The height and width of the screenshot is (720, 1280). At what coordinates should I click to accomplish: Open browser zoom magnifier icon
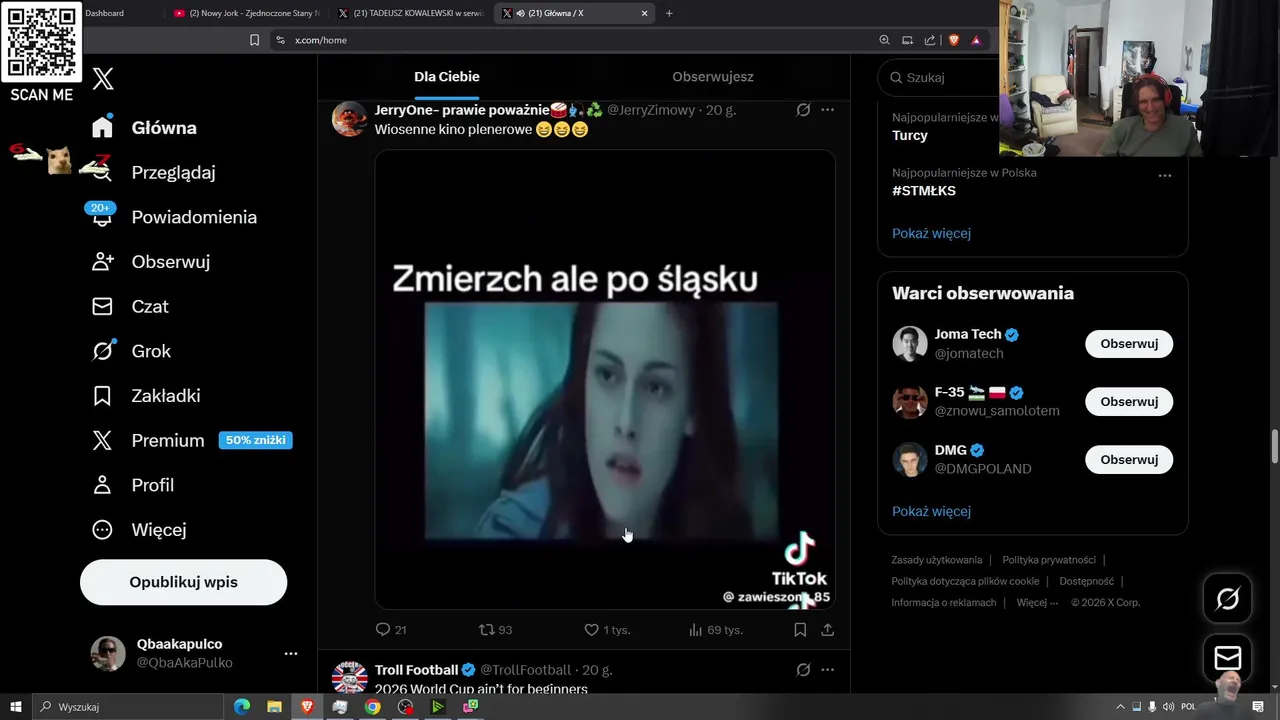[884, 40]
